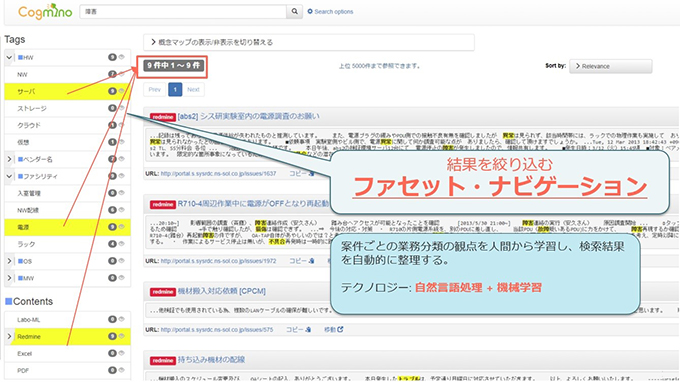This screenshot has width=680, height=382.
Task: Toggle the eye icon on ラック row
Action: [122, 244]
